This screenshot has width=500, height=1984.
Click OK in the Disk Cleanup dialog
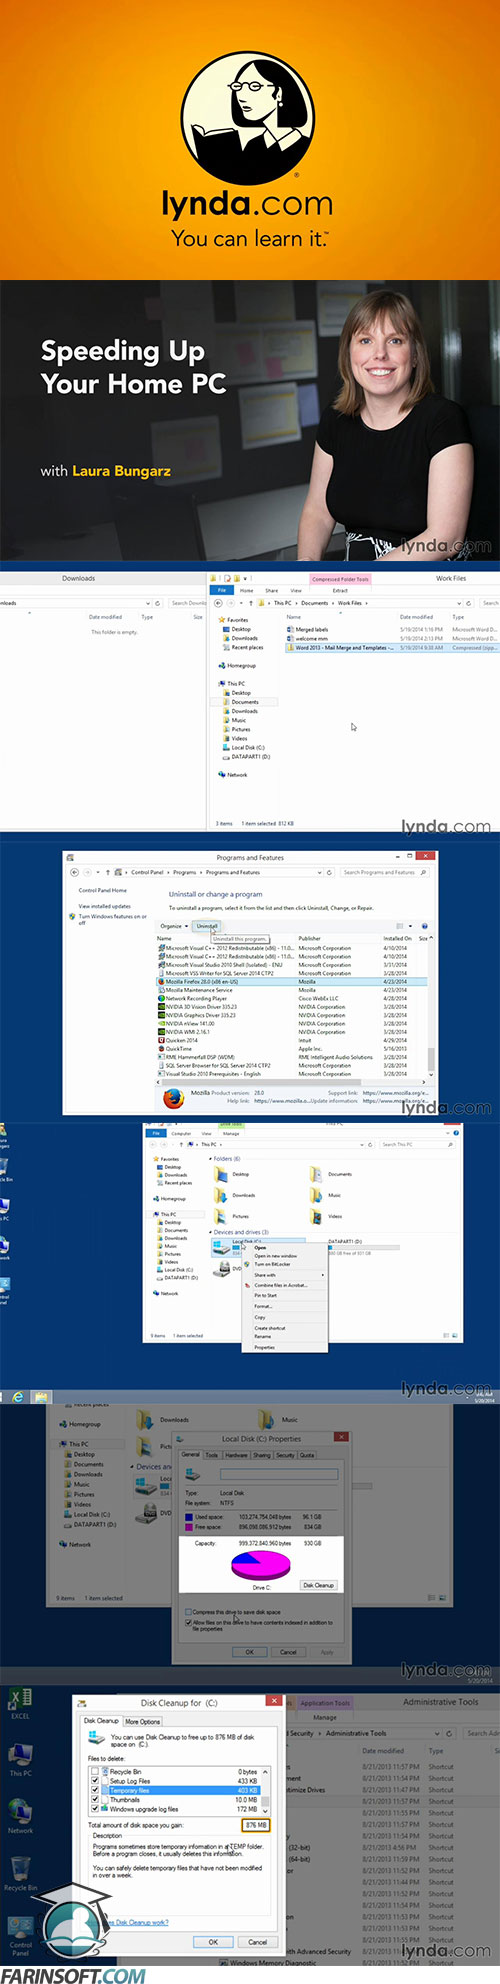(213, 1942)
